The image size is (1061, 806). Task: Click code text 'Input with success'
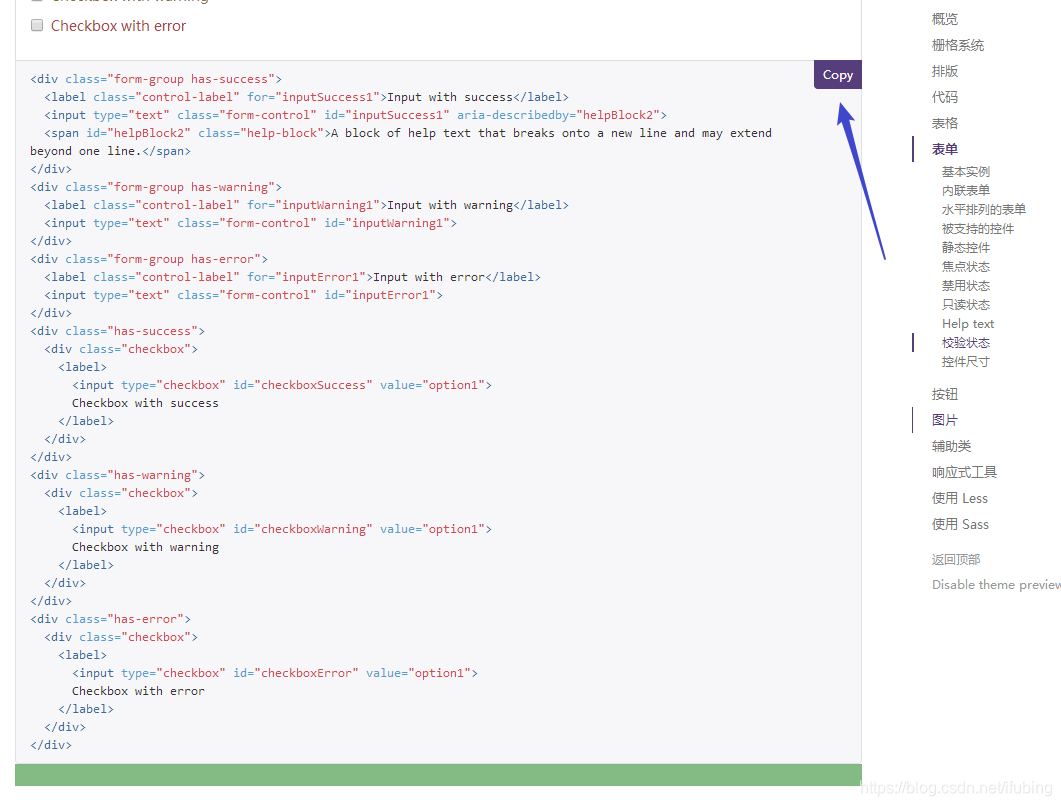(x=450, y=97)
